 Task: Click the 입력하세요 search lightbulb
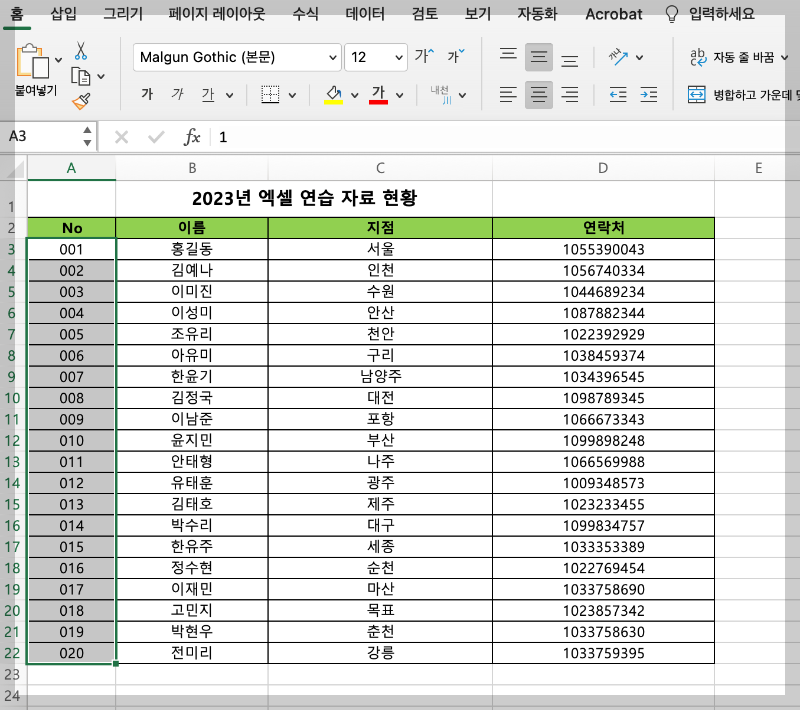tap(670, 14)
